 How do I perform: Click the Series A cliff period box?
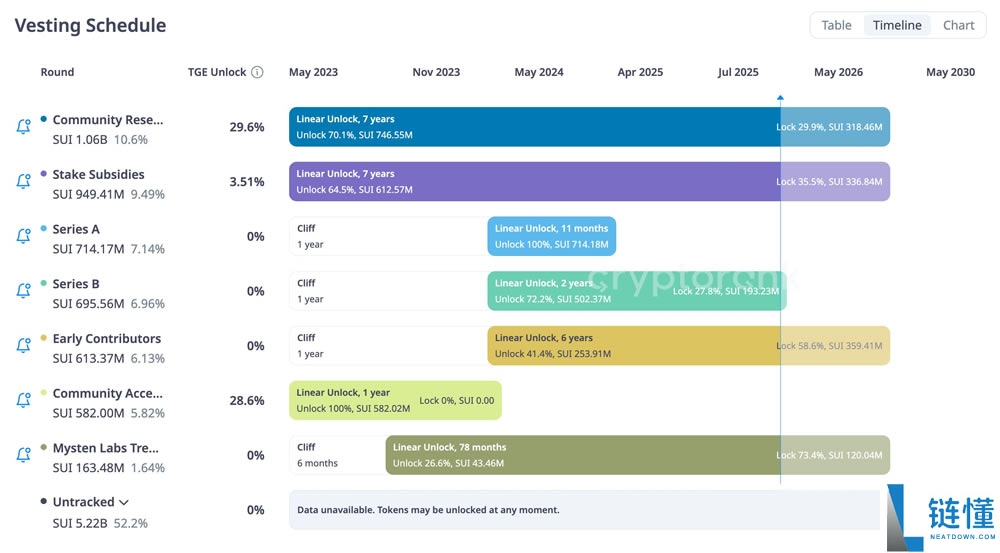pyautogui.click(x=387, y=236)
